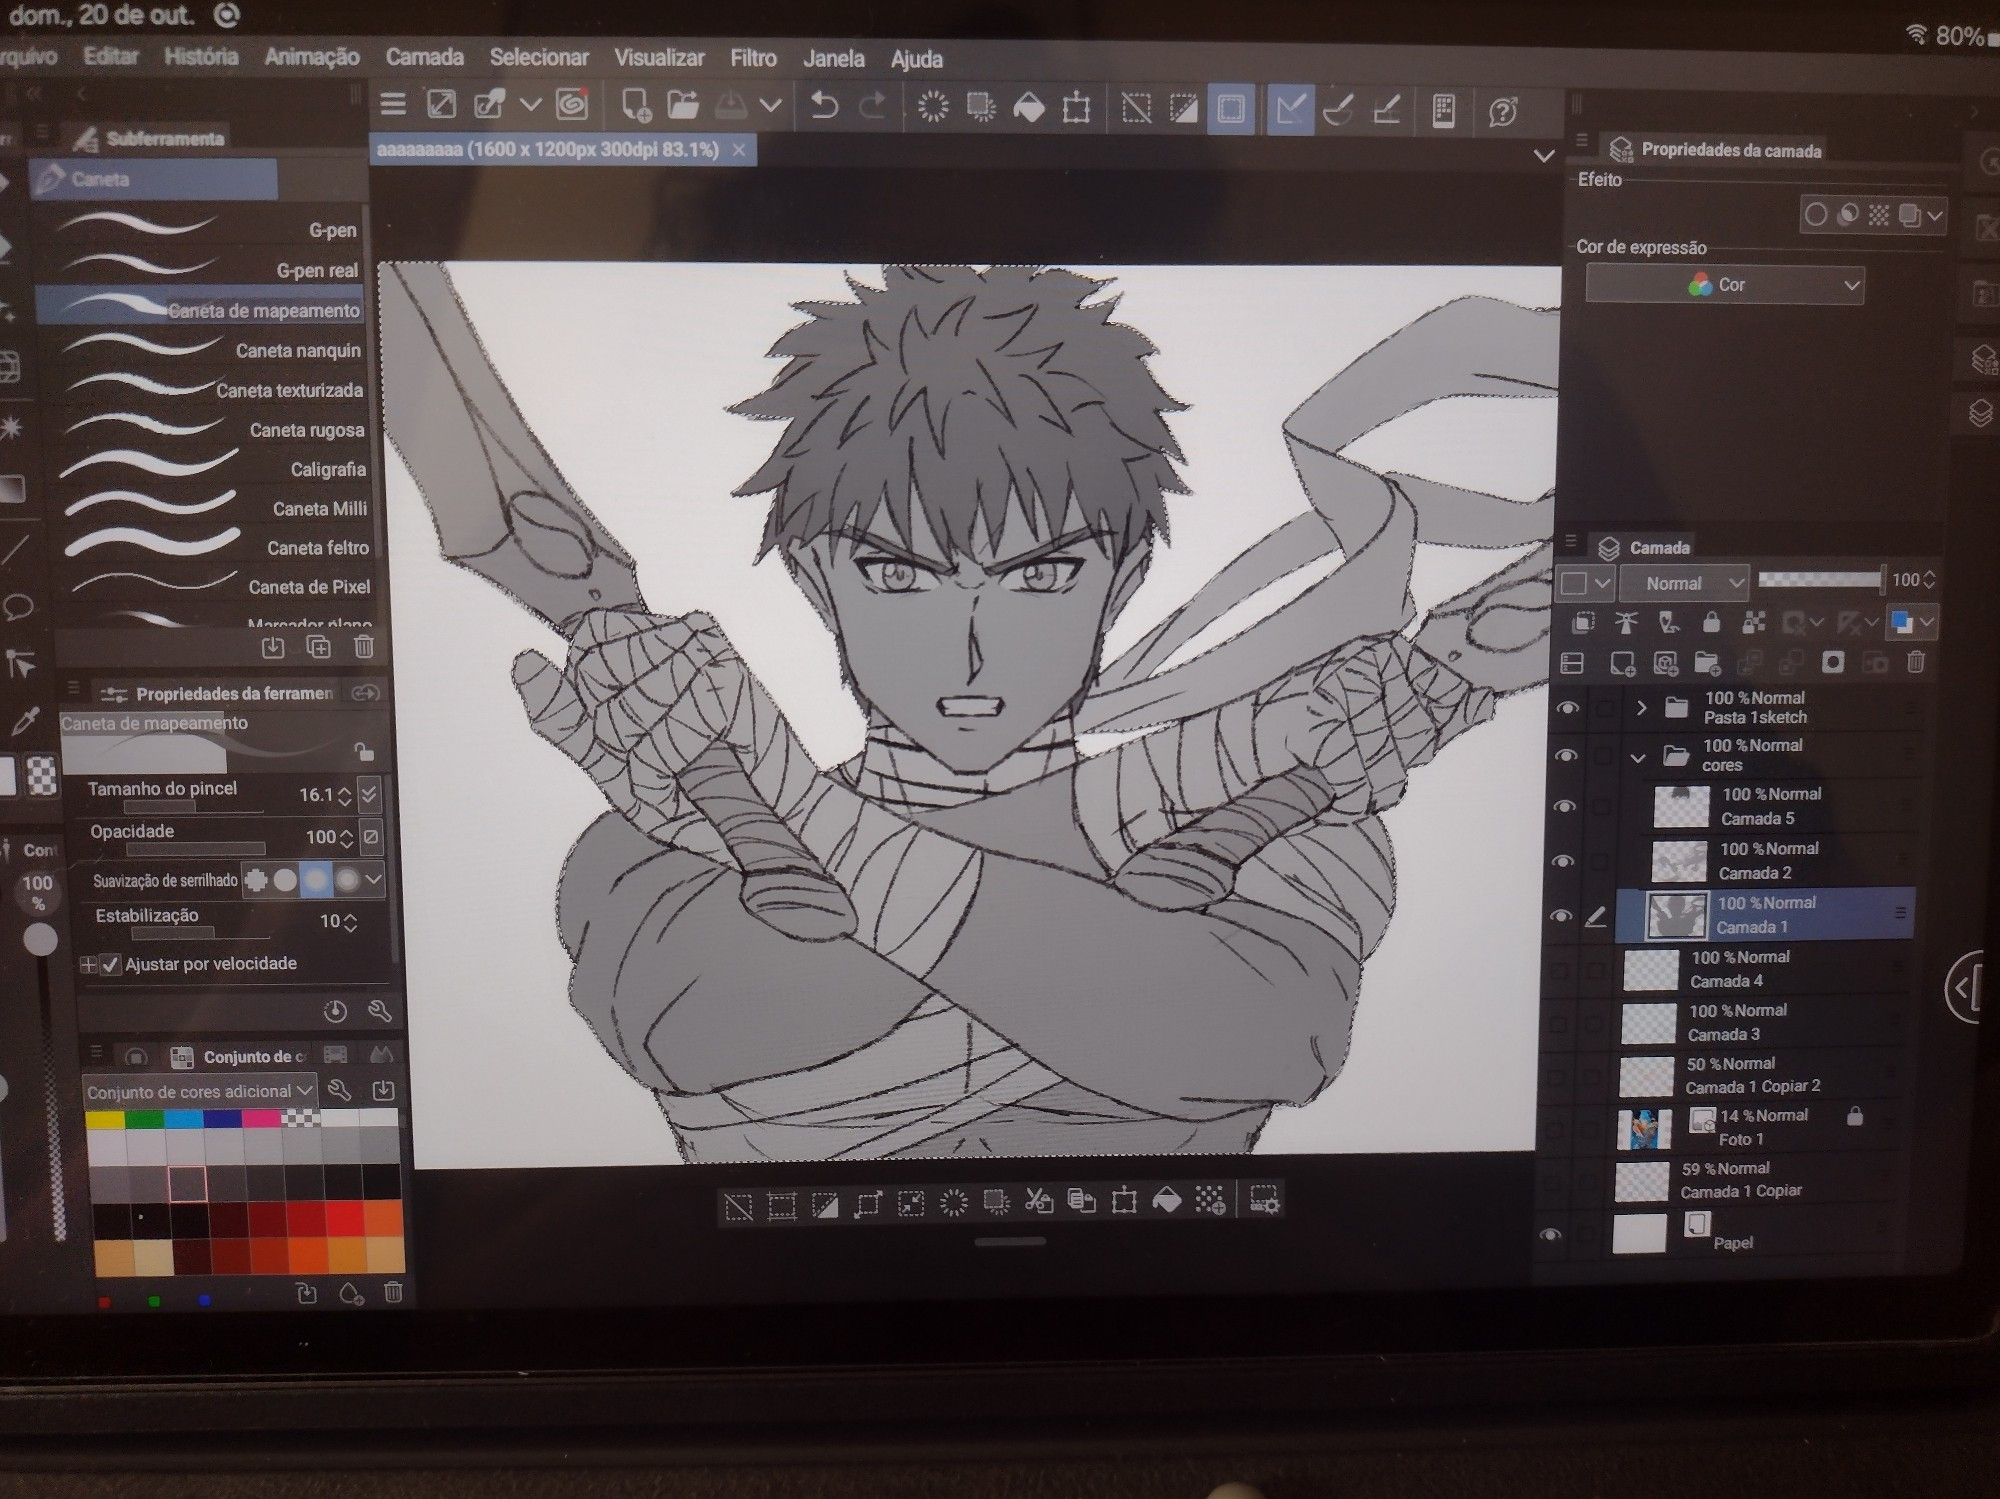Toggle visibility of Papel layer

tap(1551, 1235)
